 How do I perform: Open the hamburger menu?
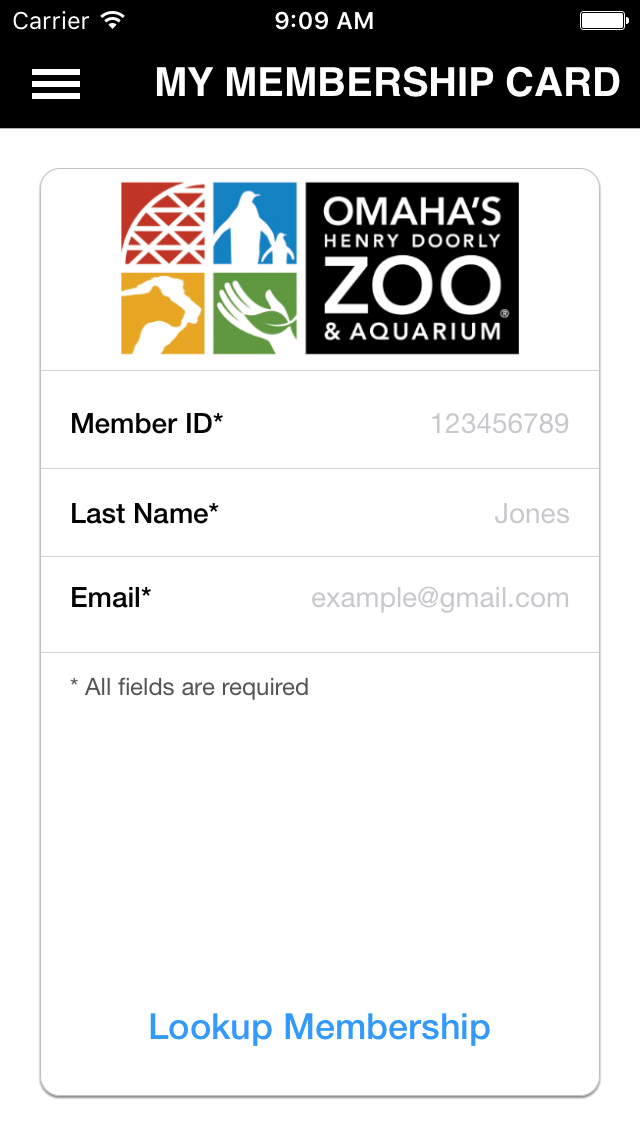(x=55, y=84)
